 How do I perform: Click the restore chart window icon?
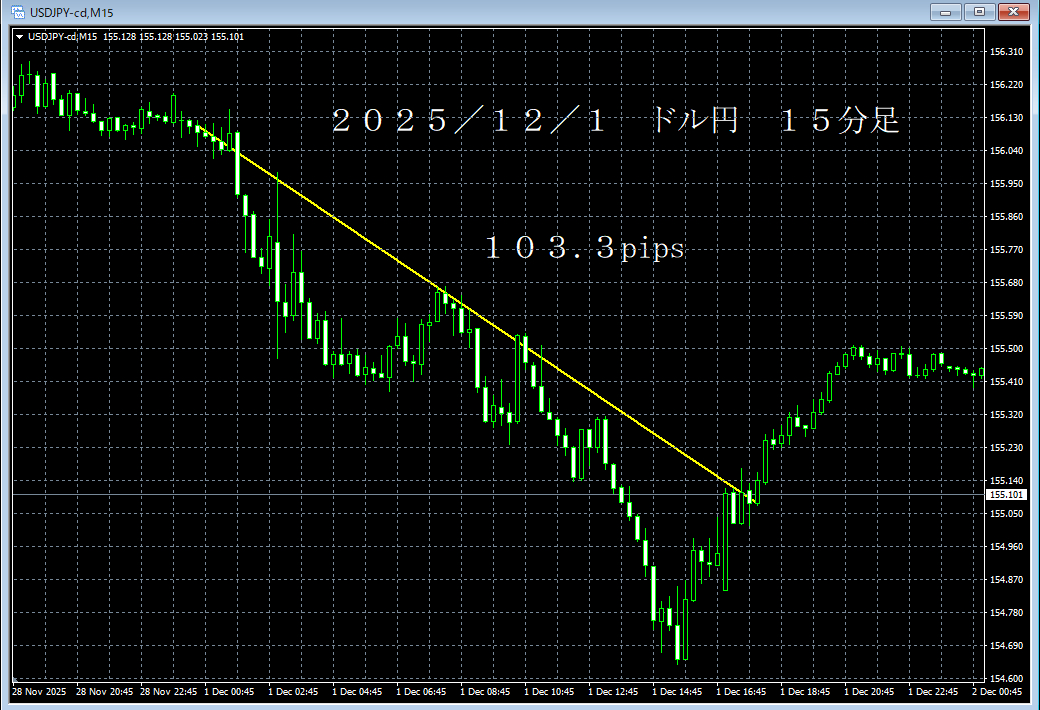[x=978, y=11]
